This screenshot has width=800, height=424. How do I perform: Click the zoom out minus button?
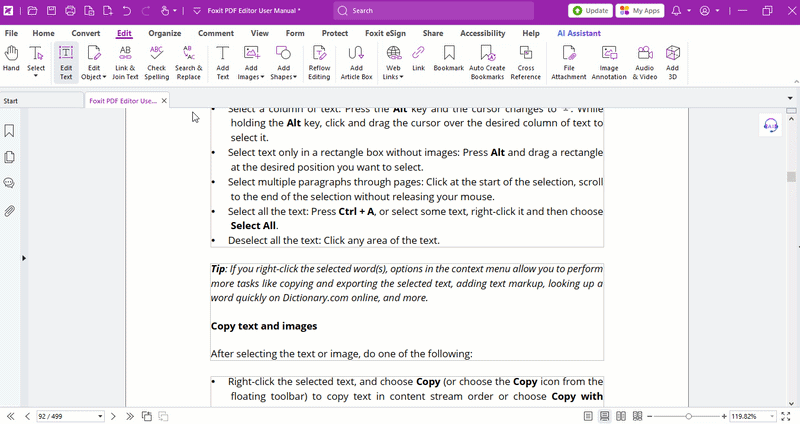tap(650, 416)
